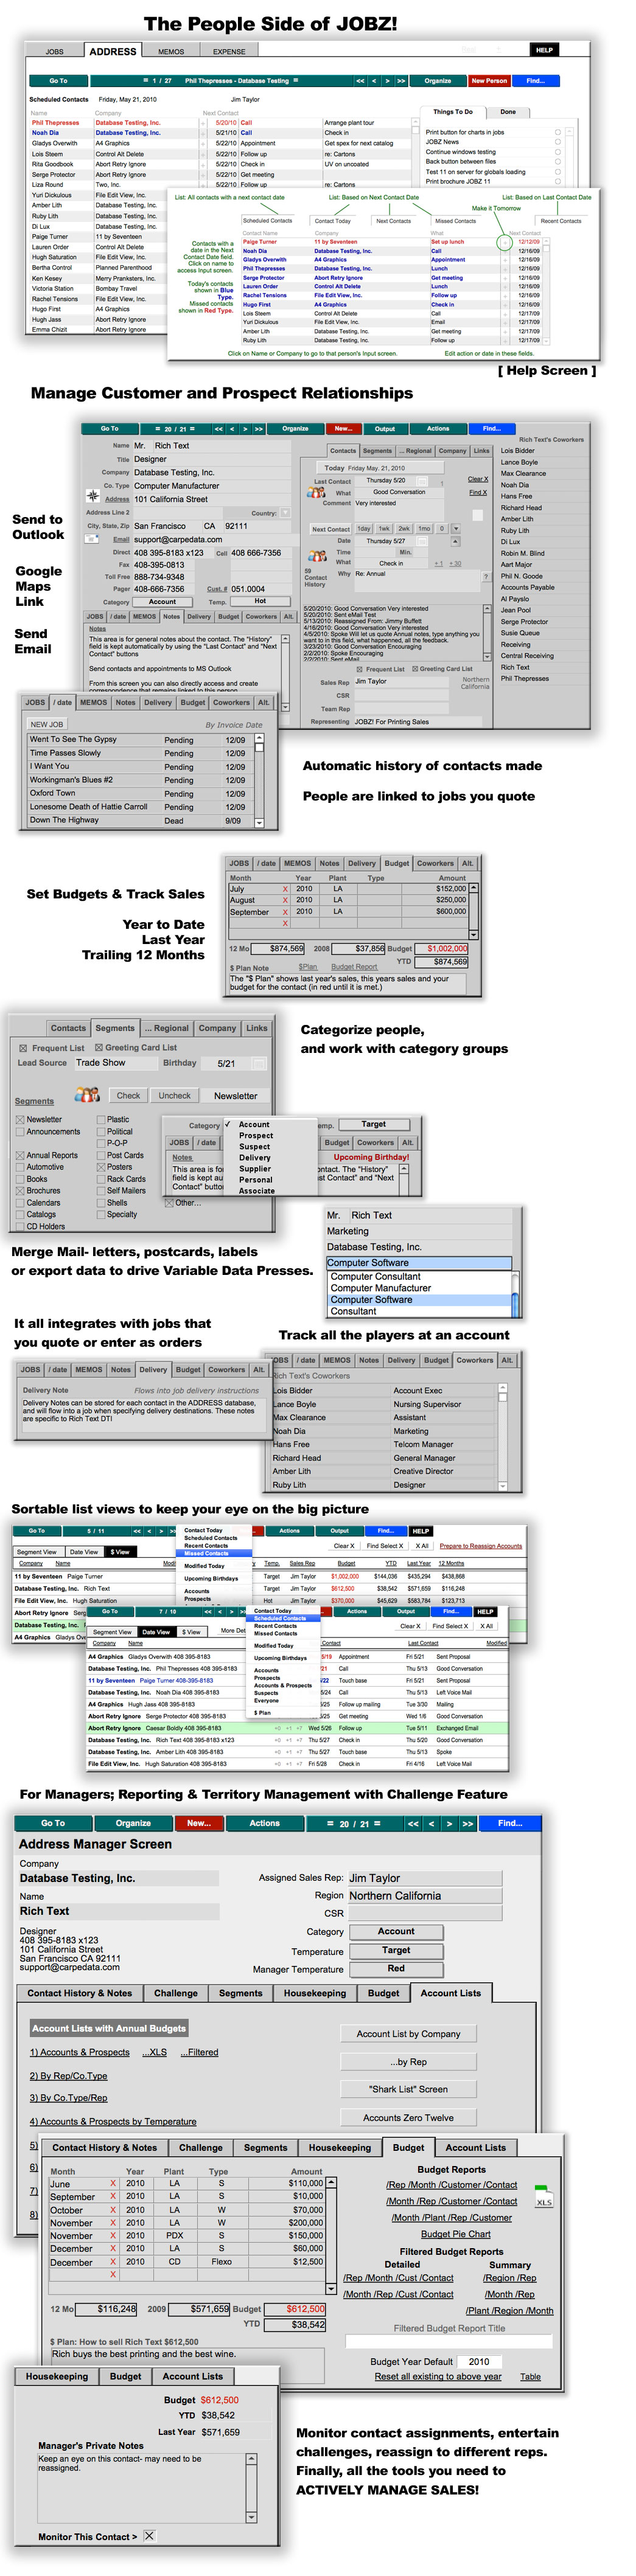This screenshot has height=2576, width=636.
Task: Open the Computer Software Co. Type combo box
Action: 419,1263
